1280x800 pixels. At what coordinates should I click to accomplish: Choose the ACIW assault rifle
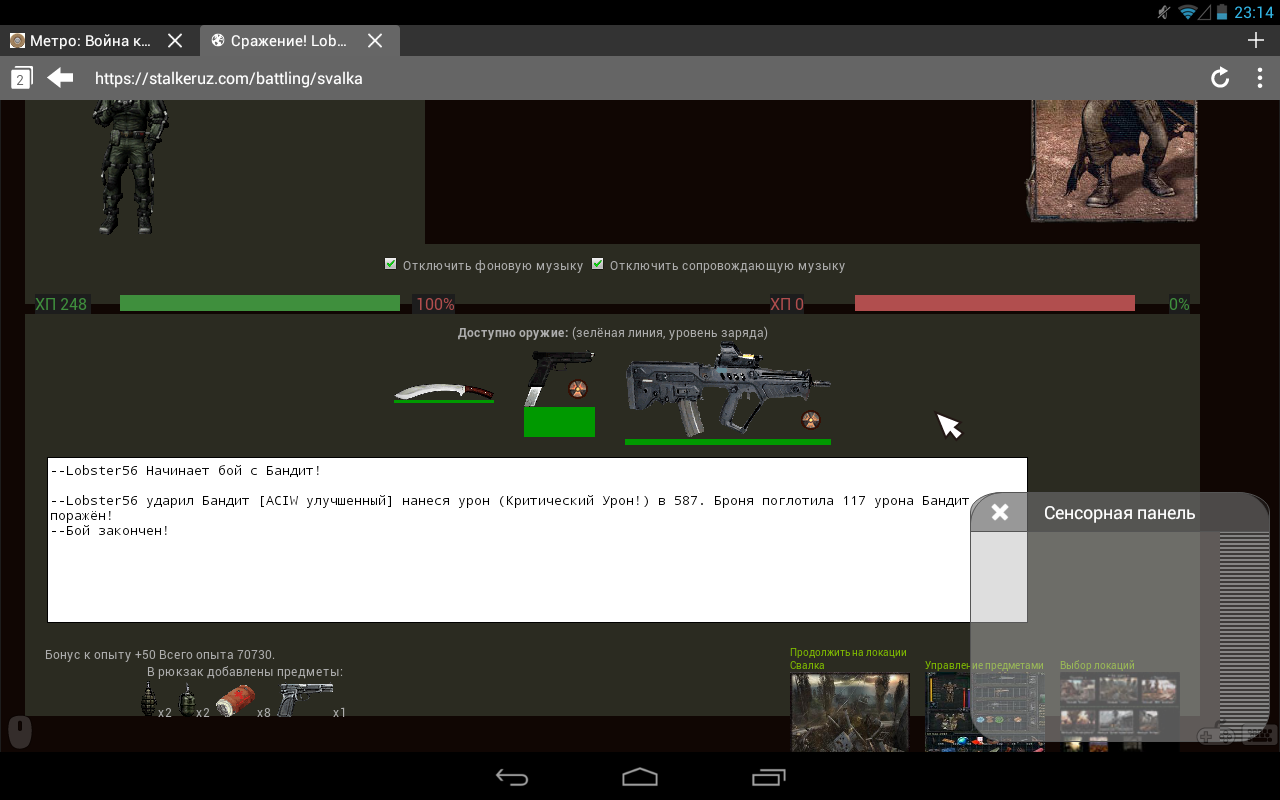pyautogui.click(x=720, y=390)
